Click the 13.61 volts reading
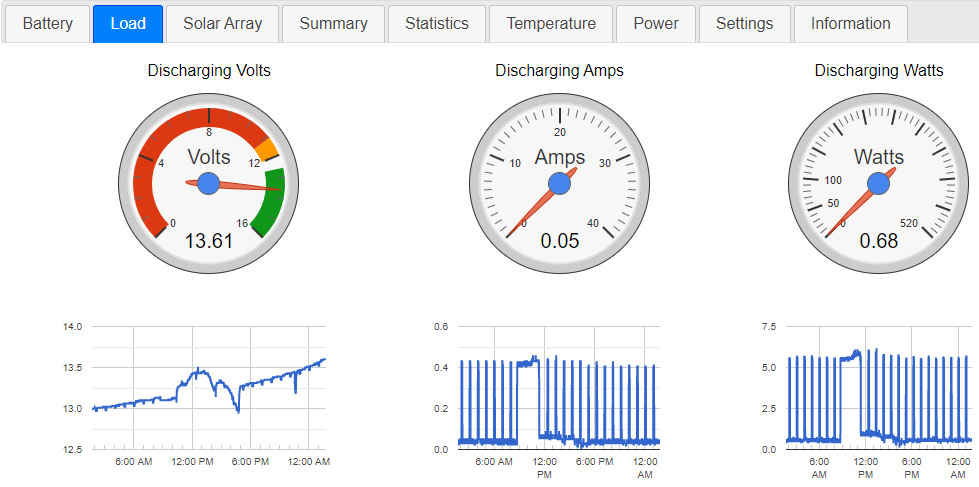Viewport: 979px width, 487px height. 208,241
